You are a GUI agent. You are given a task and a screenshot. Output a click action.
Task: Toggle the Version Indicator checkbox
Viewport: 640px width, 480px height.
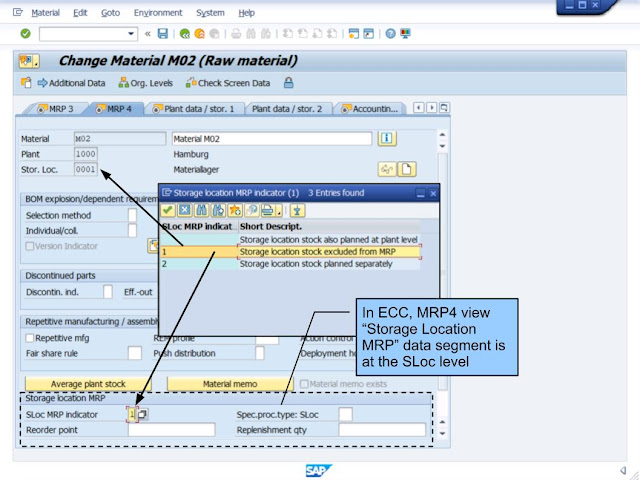coord(29,246)
